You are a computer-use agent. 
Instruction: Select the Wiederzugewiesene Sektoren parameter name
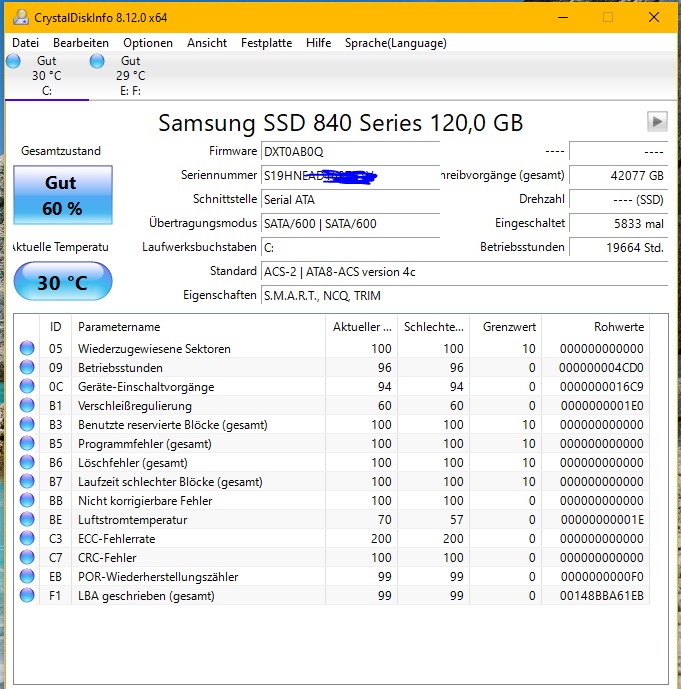[154, 349]
